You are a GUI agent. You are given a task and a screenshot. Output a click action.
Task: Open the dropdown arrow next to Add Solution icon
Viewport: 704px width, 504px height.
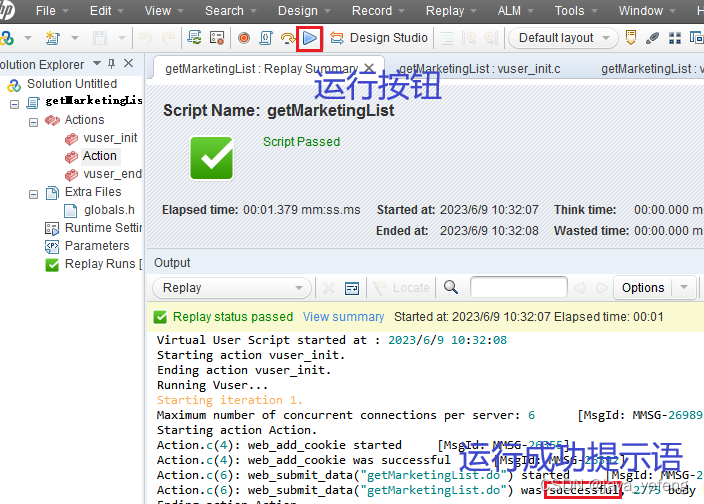(x=28, y=38)
